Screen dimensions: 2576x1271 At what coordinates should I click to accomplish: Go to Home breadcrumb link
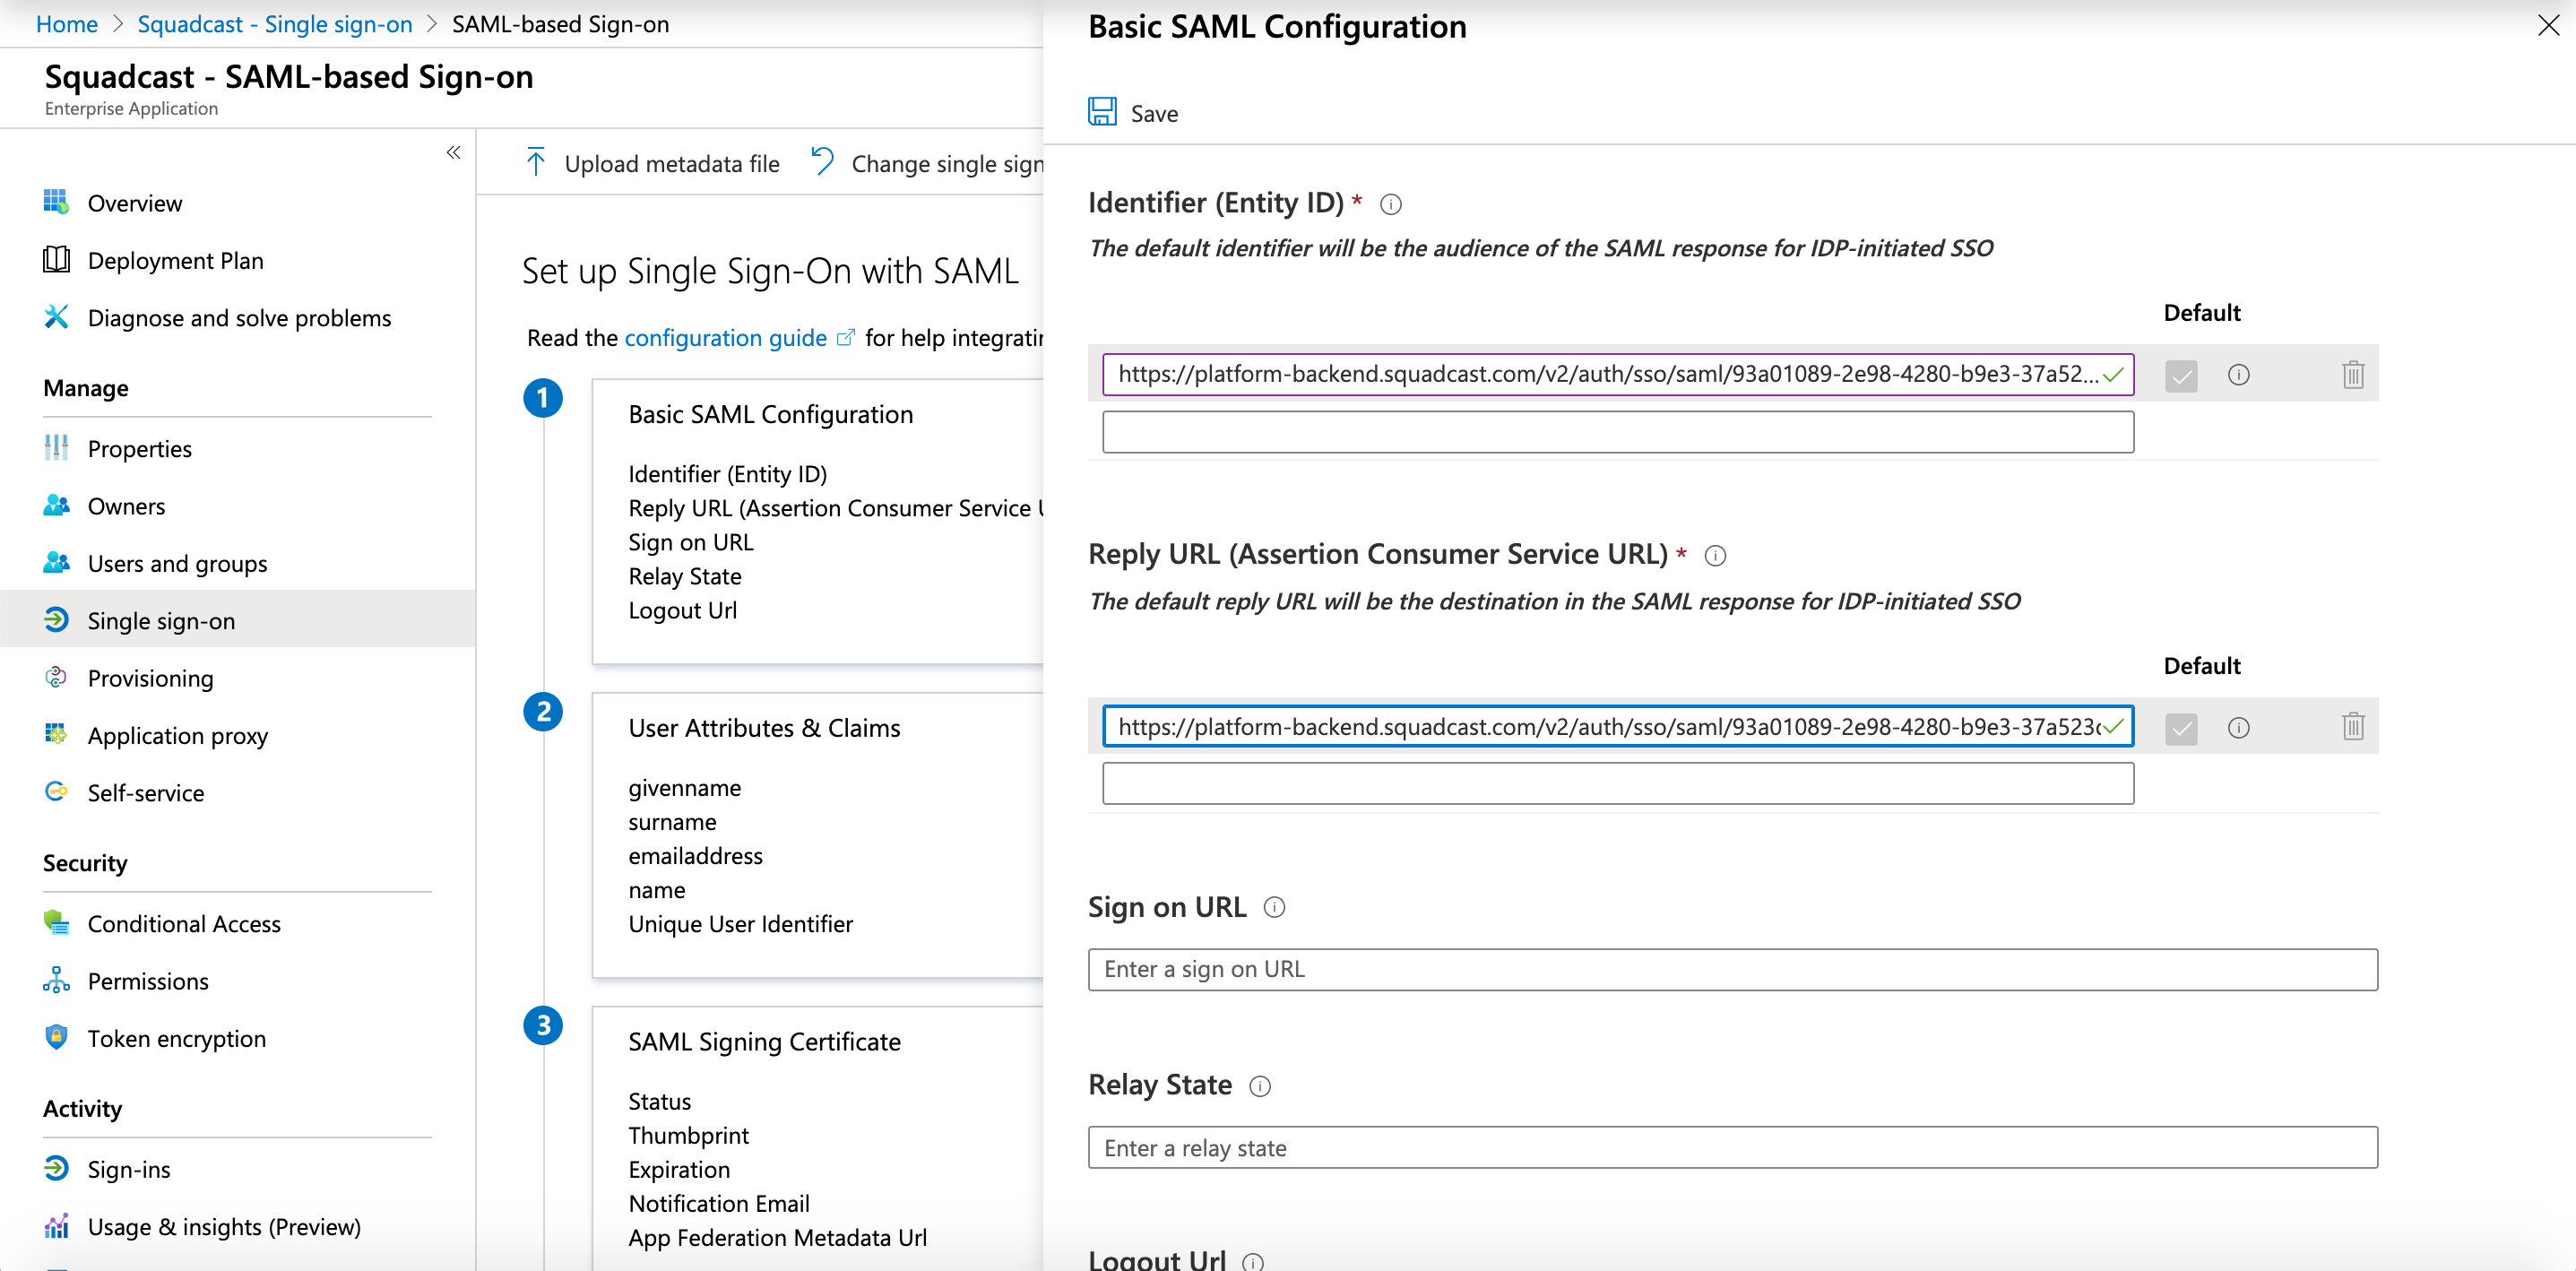tap(66, 24)
